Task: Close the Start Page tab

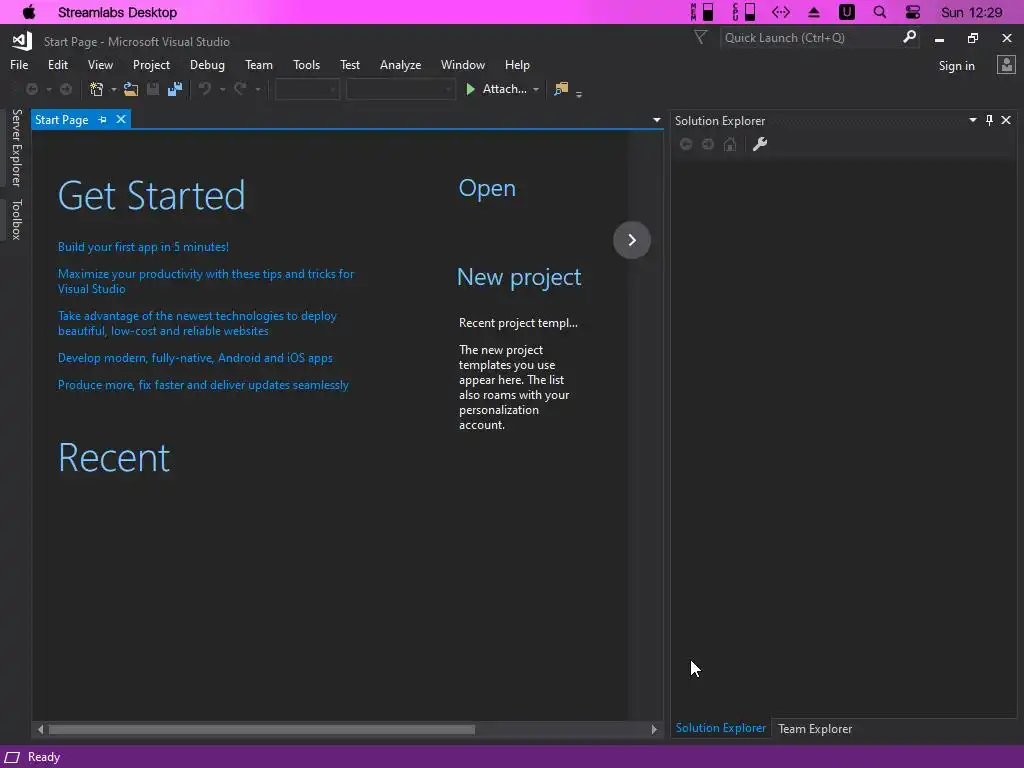Action: (121, 120)
